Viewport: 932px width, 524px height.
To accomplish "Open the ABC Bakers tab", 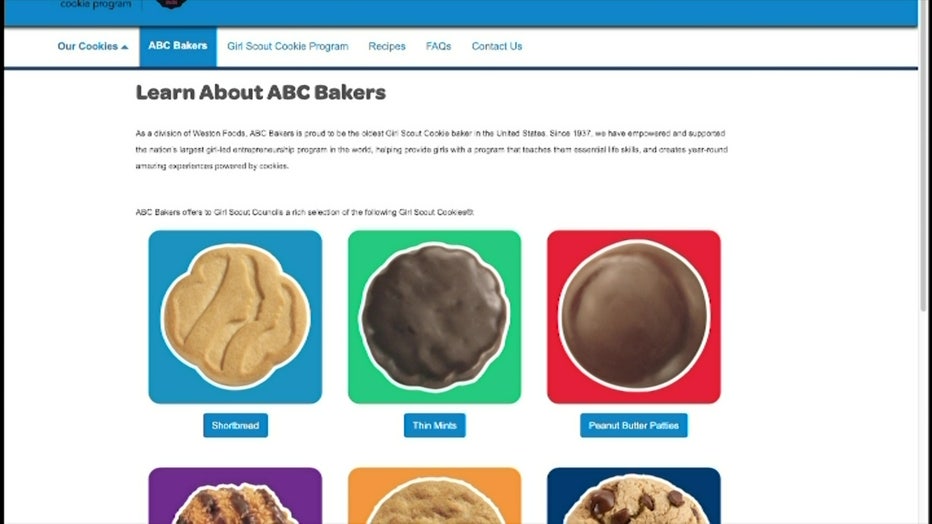I will [x=178, y=46].
